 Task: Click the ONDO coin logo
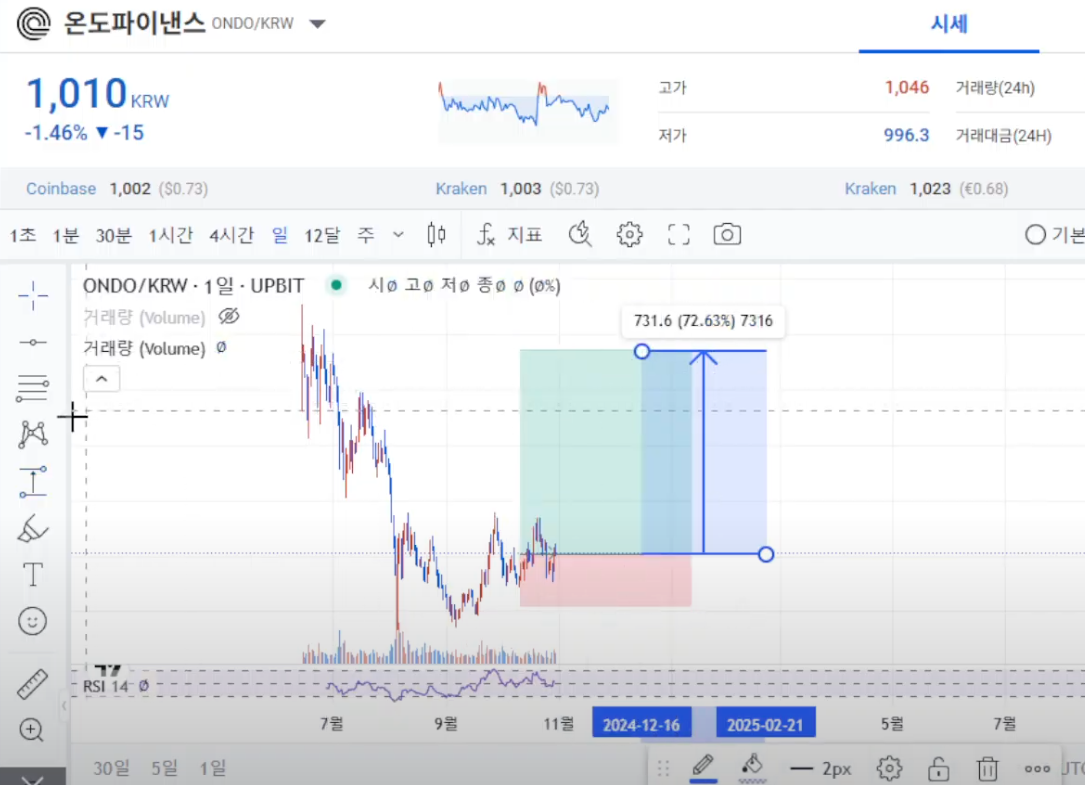coord(33,23)
